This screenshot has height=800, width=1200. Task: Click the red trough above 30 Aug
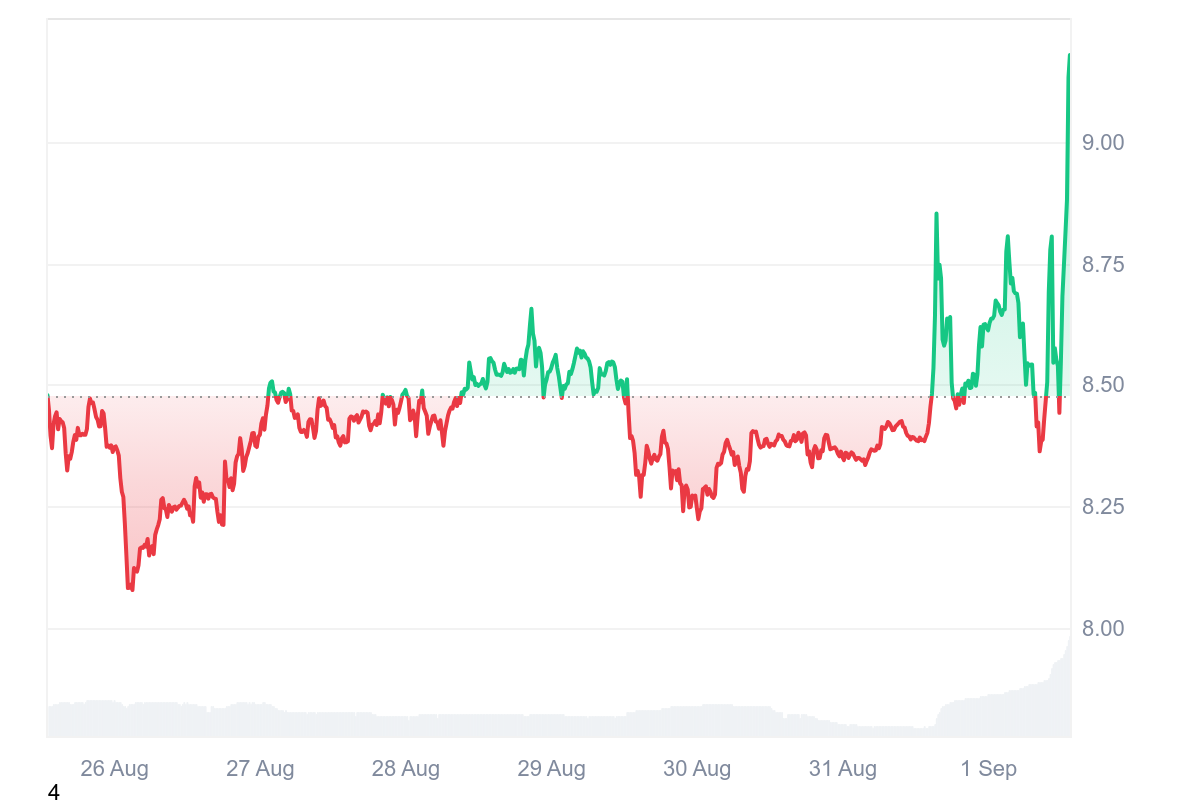click(x=698, y=517)
